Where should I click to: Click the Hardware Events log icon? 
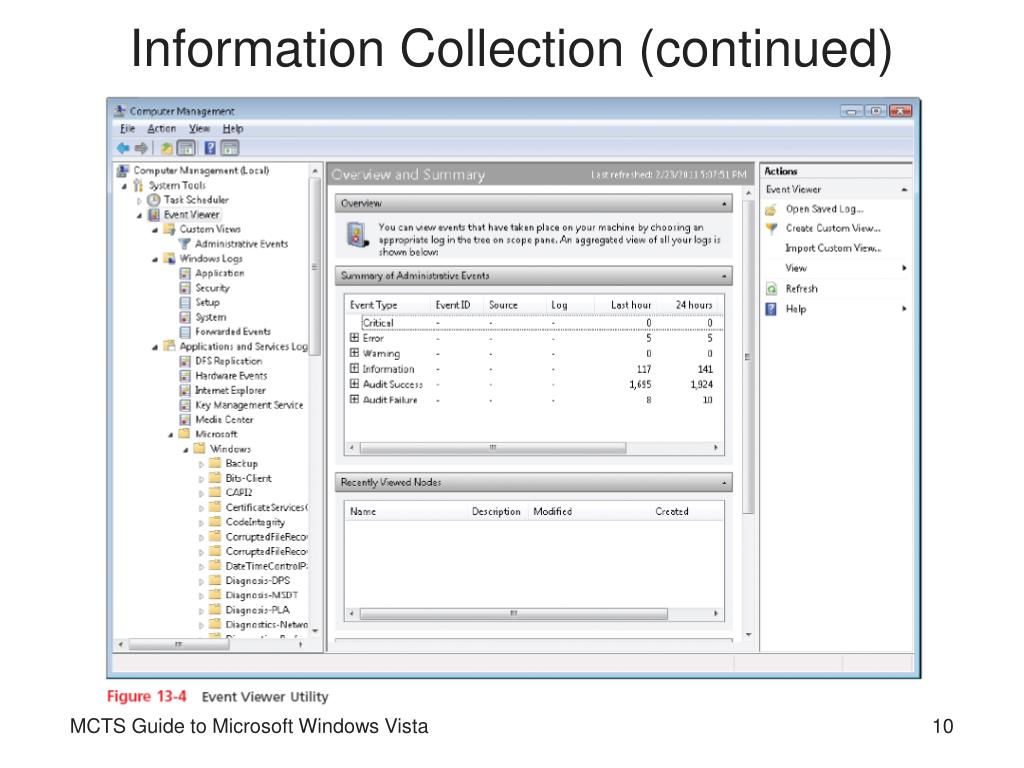click(185, 376)
